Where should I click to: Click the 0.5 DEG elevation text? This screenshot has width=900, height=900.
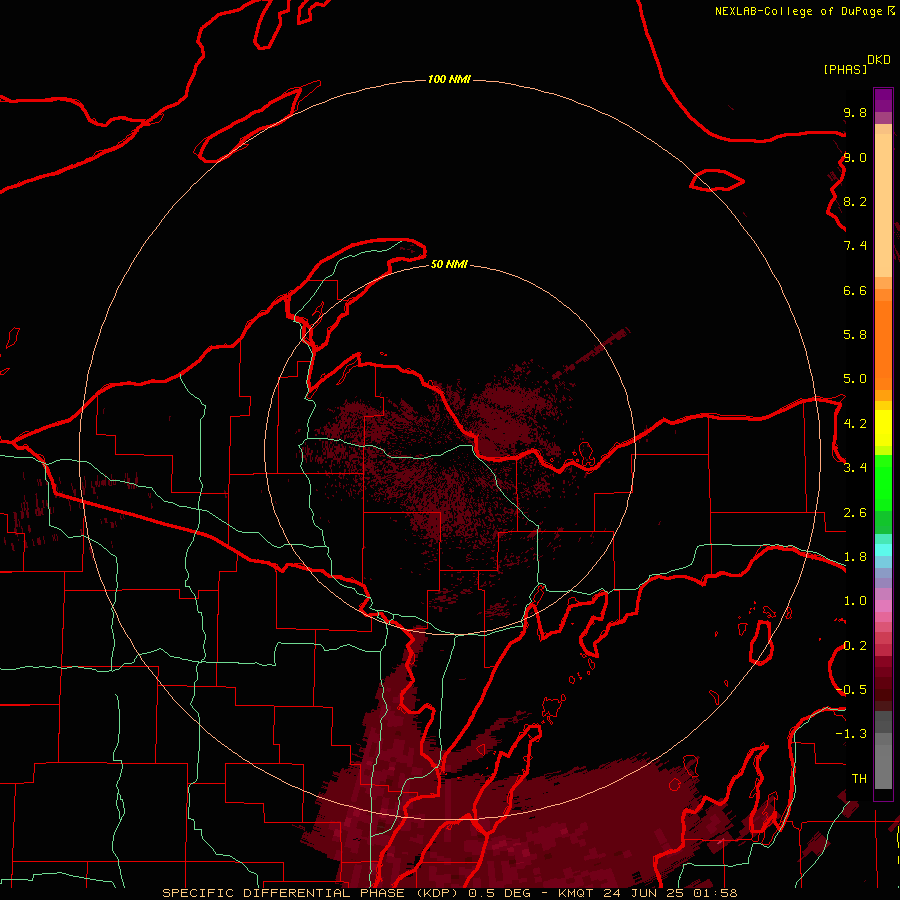499,893
